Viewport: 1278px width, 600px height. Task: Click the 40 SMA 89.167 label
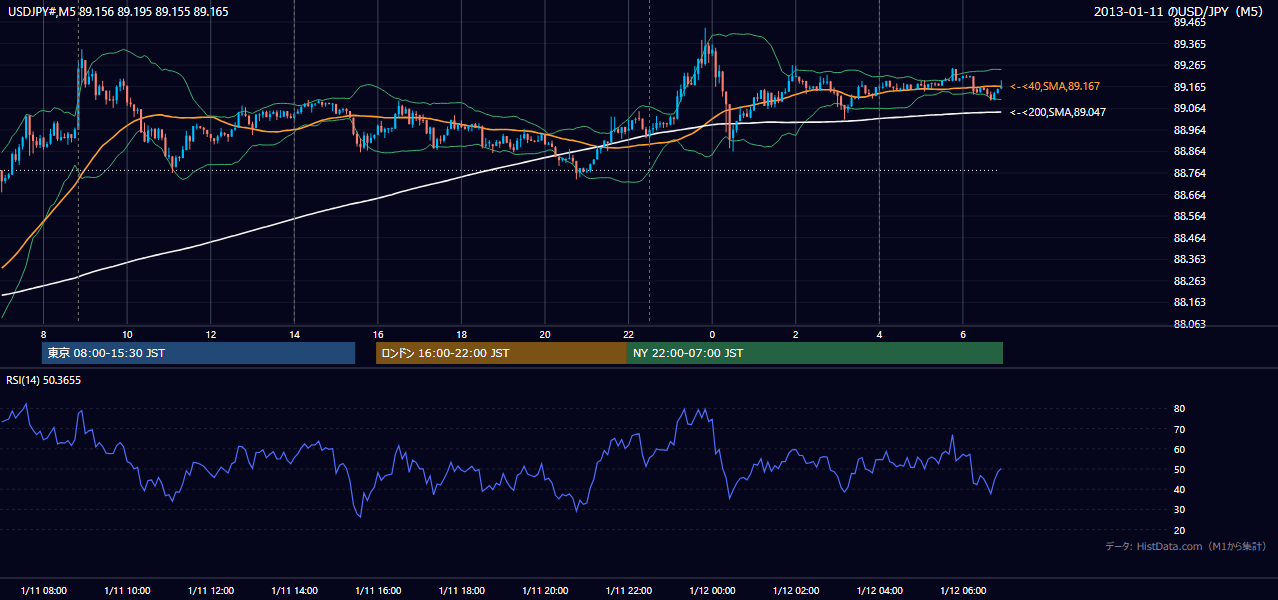1057,87
